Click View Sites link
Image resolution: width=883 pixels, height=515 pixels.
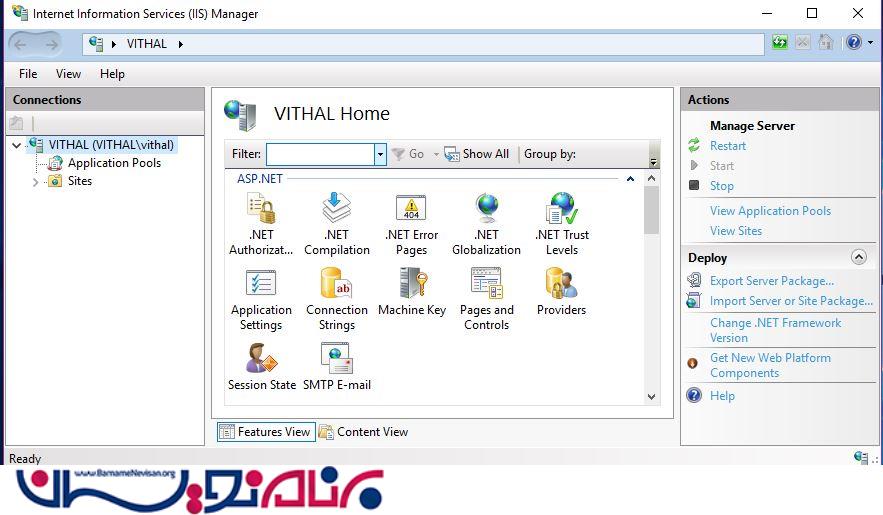[735, 231]
